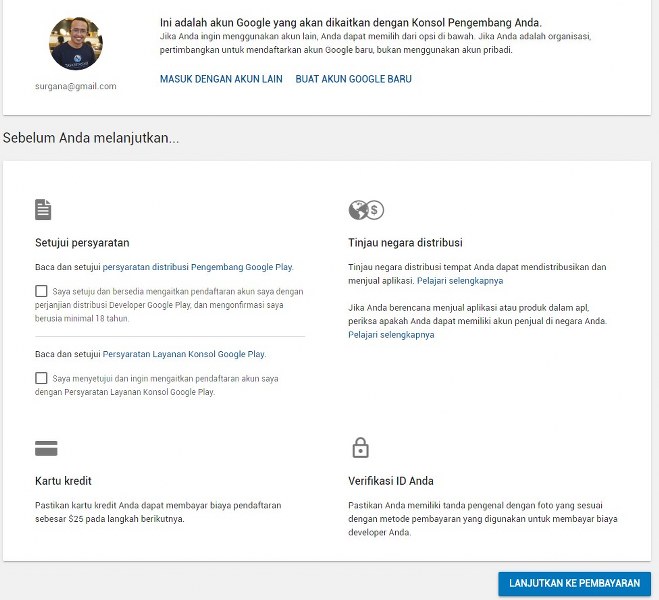Click the surgana@gmail.com email text
Image resolution: width=659 pixels, height=600 pixels.
point(76,86)
